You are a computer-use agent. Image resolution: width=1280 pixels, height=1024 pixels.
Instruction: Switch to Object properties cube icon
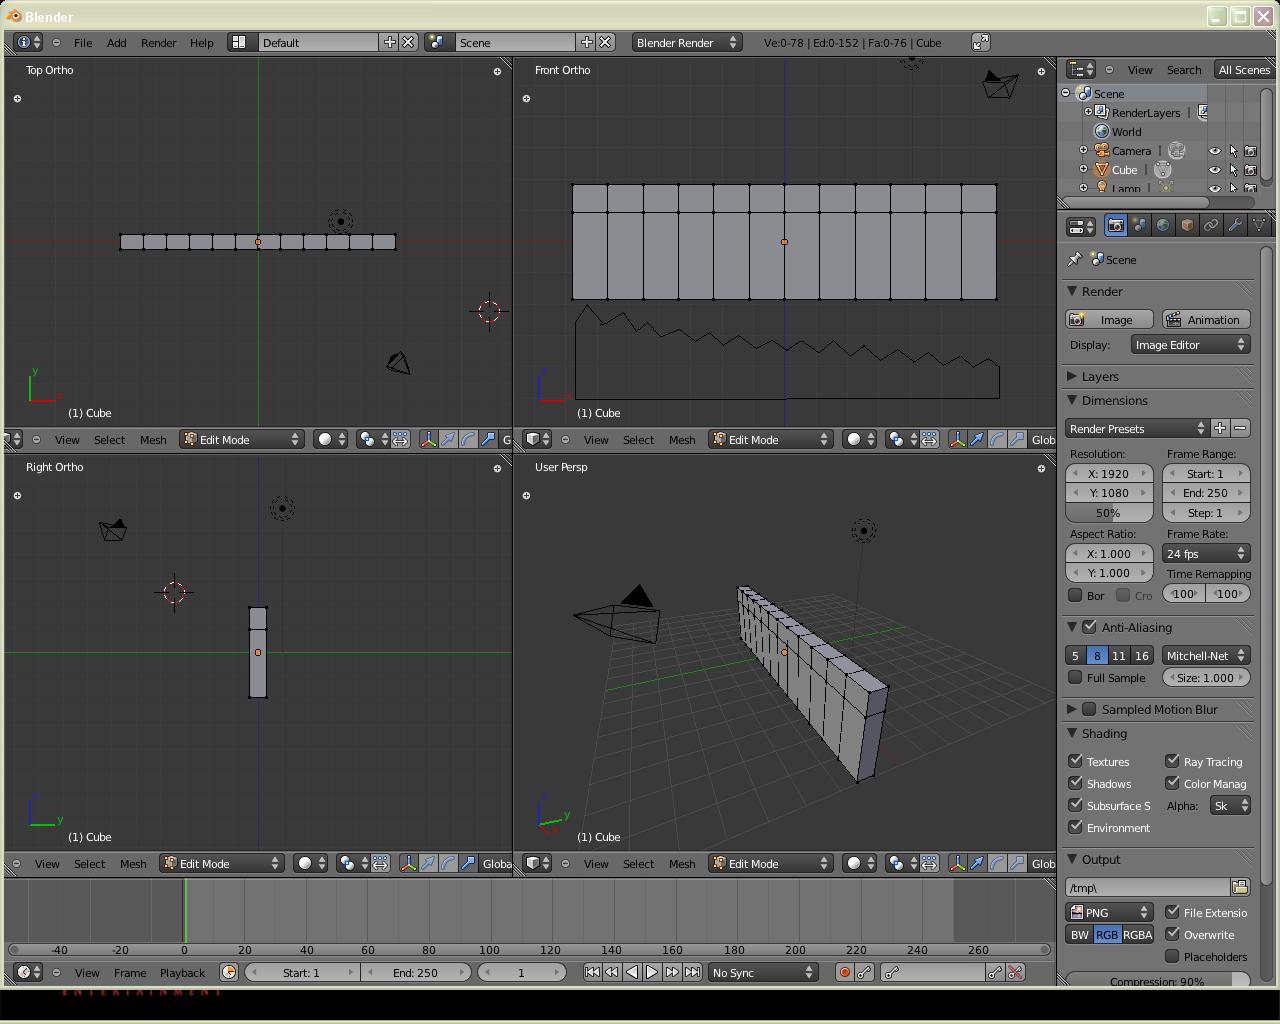tap(1187, 226)
